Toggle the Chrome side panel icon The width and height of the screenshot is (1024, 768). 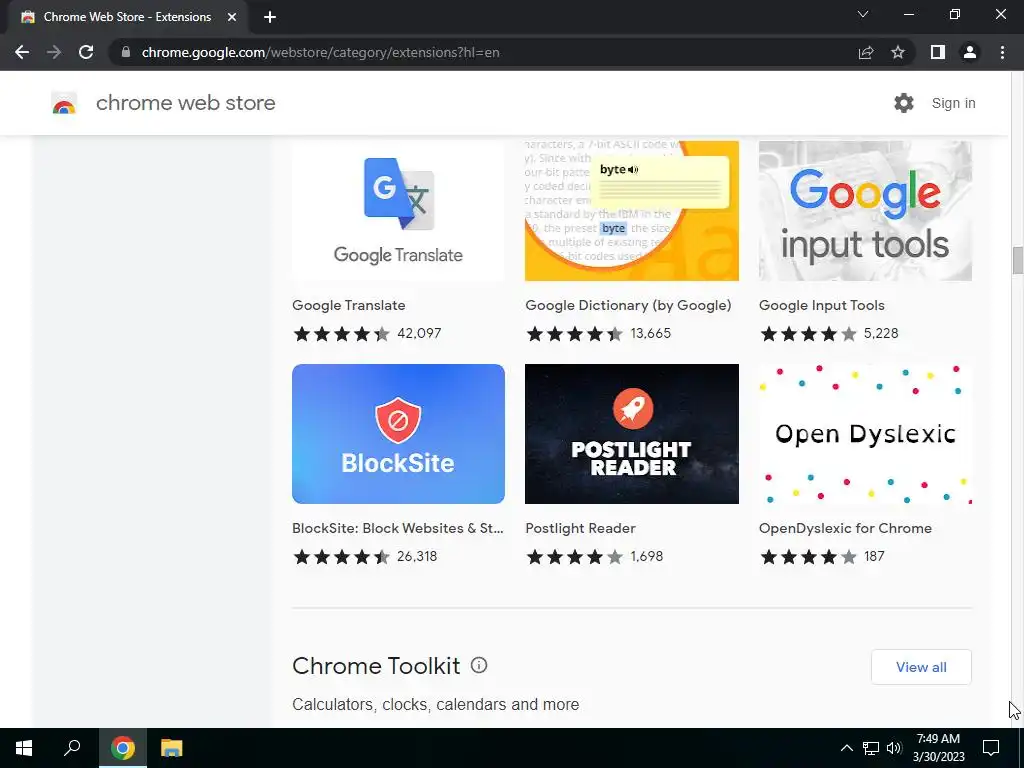(938, 52)
